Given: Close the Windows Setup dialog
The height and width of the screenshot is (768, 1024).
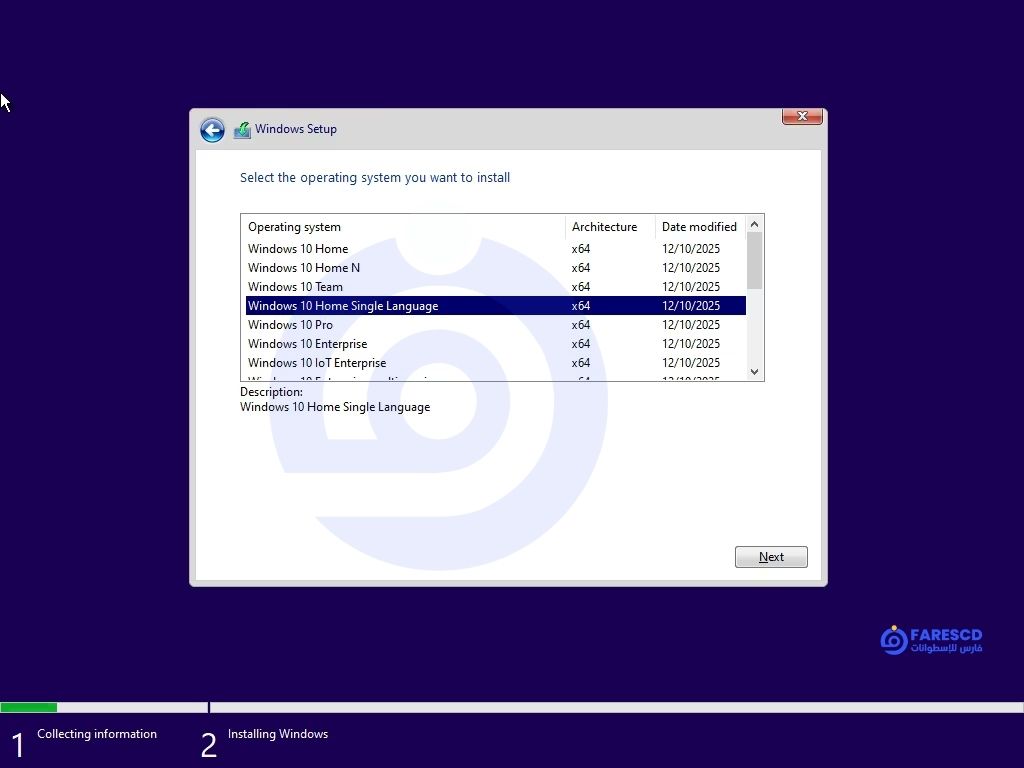Looking at the screenshot, I should (801, 117).
